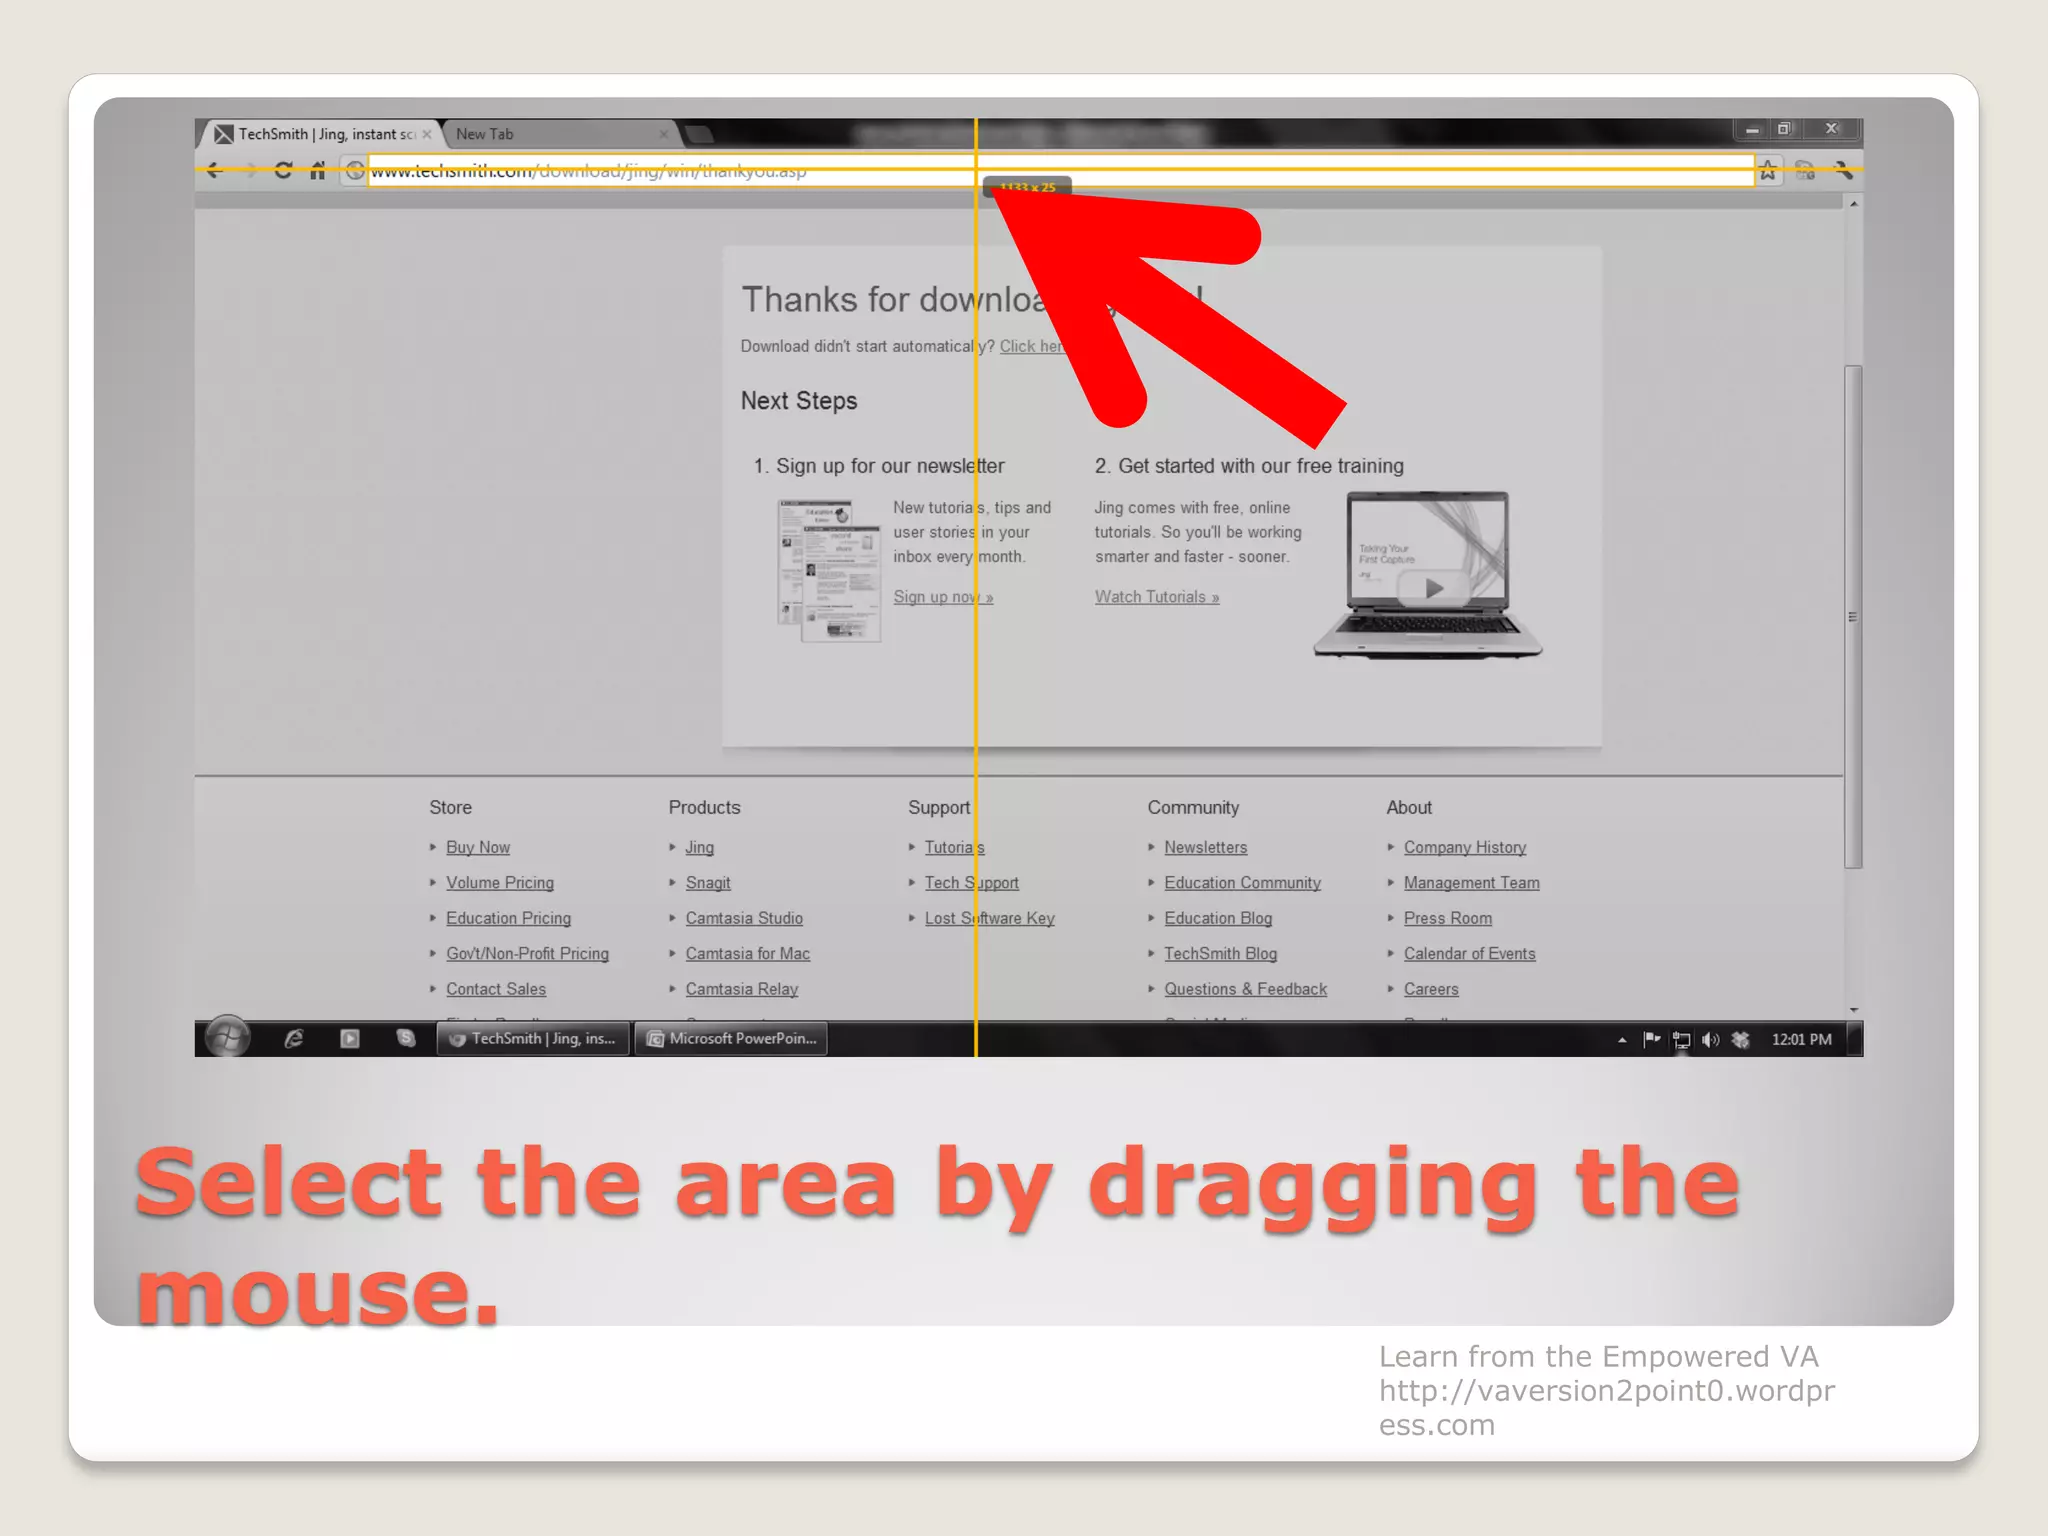
Task: Open a new tab with the plus button
Action: (x=700, y=134)
